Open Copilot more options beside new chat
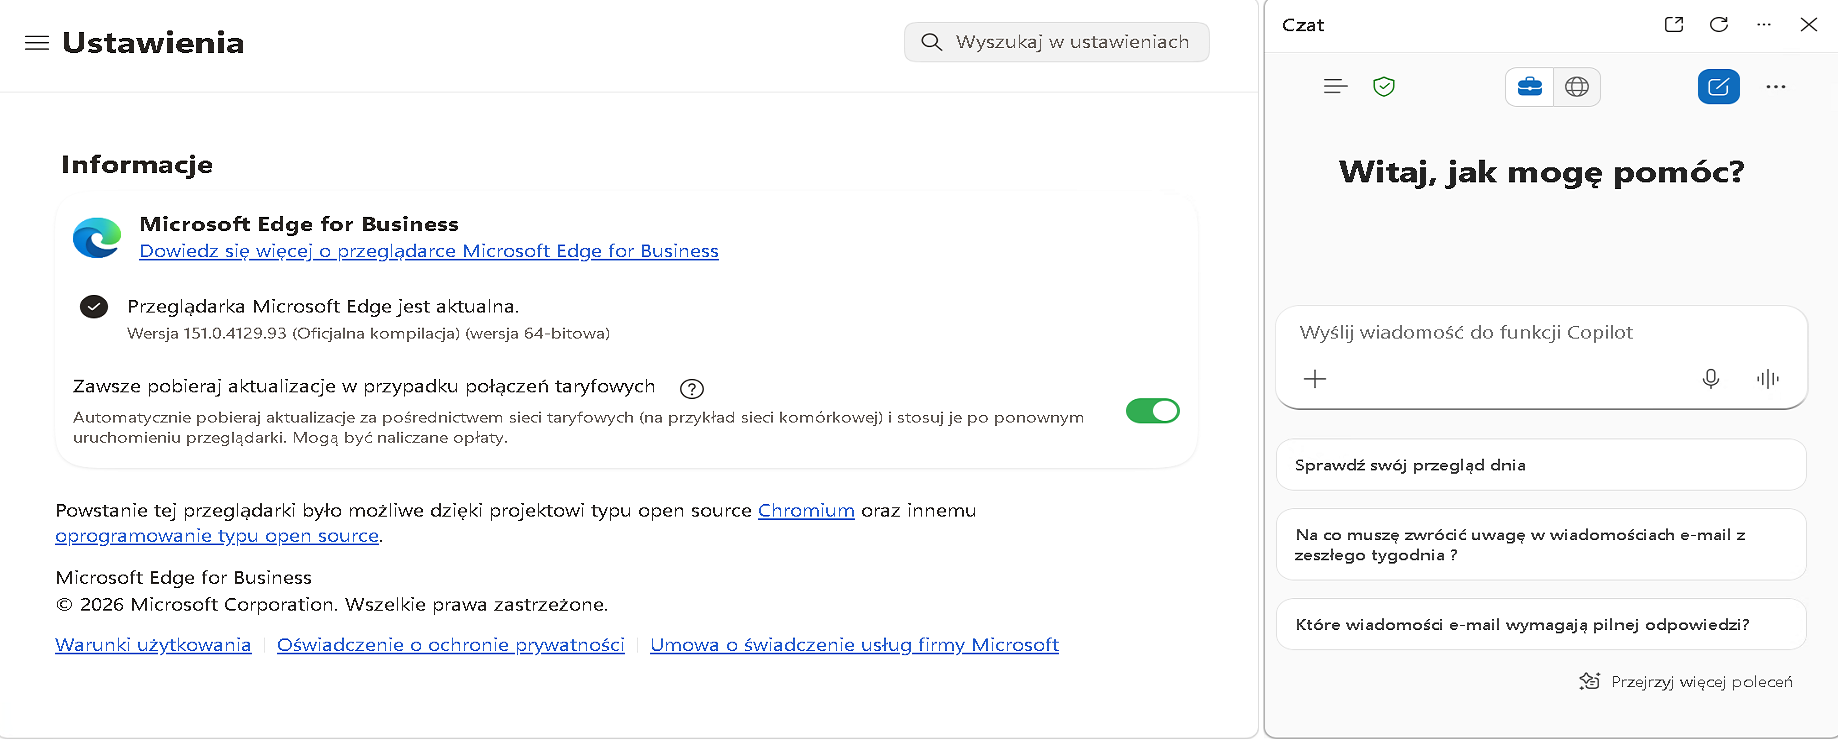 pyautogui.click(x=1776, y=87)
